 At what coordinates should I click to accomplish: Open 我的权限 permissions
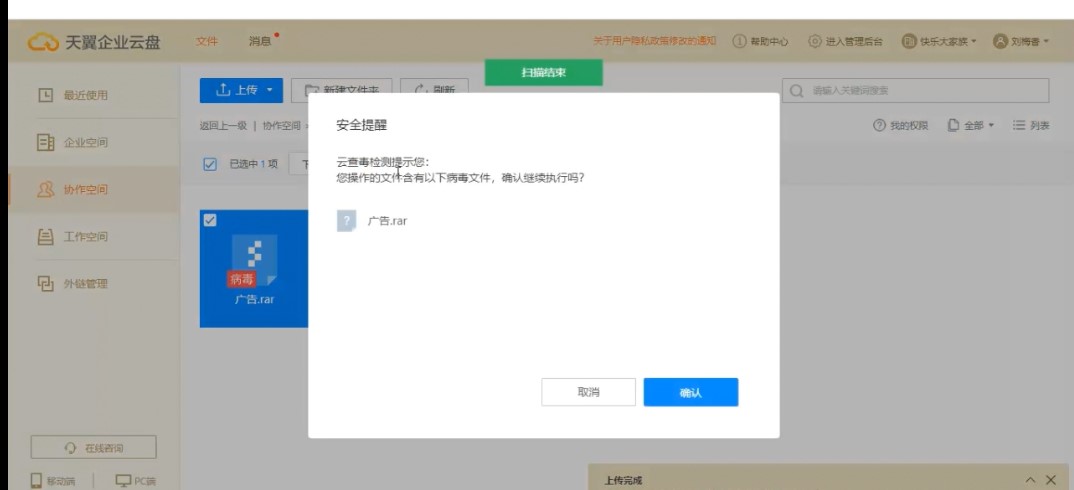coord(900,125)
